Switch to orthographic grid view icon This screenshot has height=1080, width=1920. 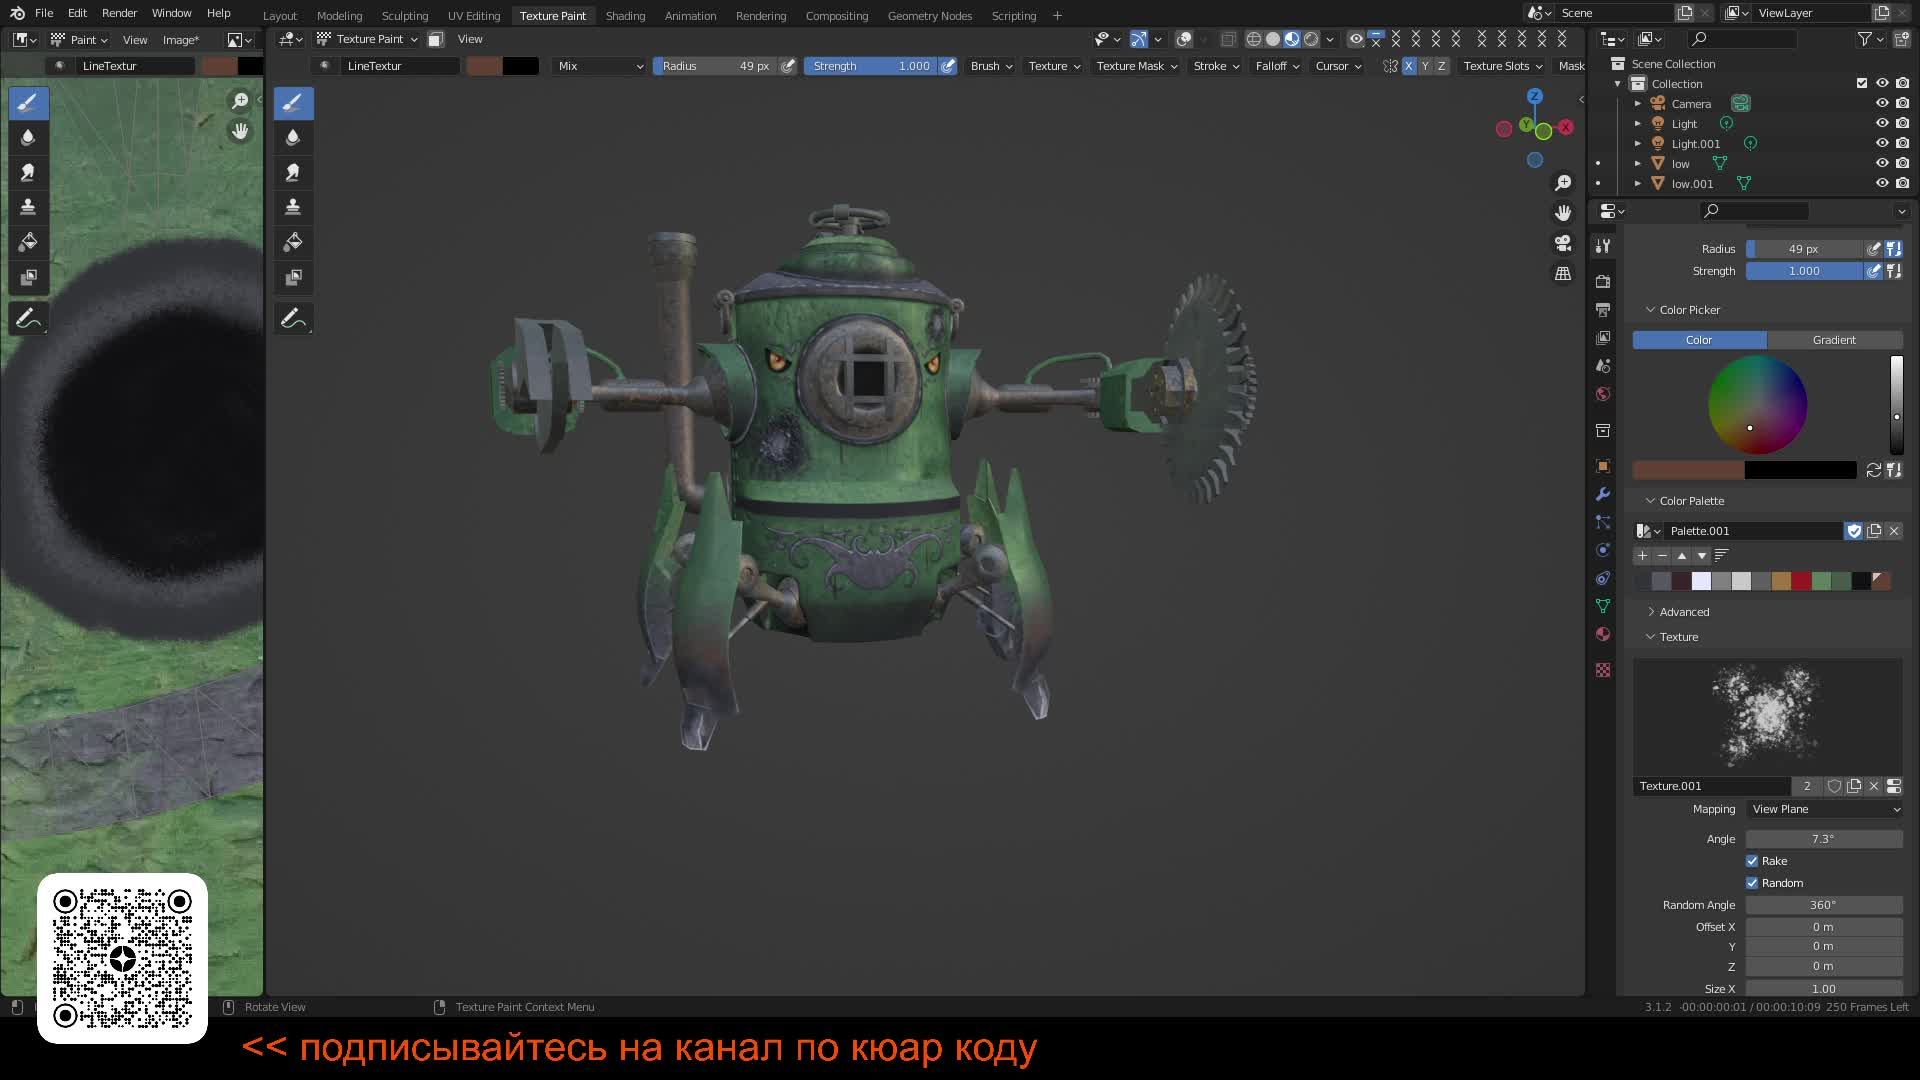pos(1563,274)
